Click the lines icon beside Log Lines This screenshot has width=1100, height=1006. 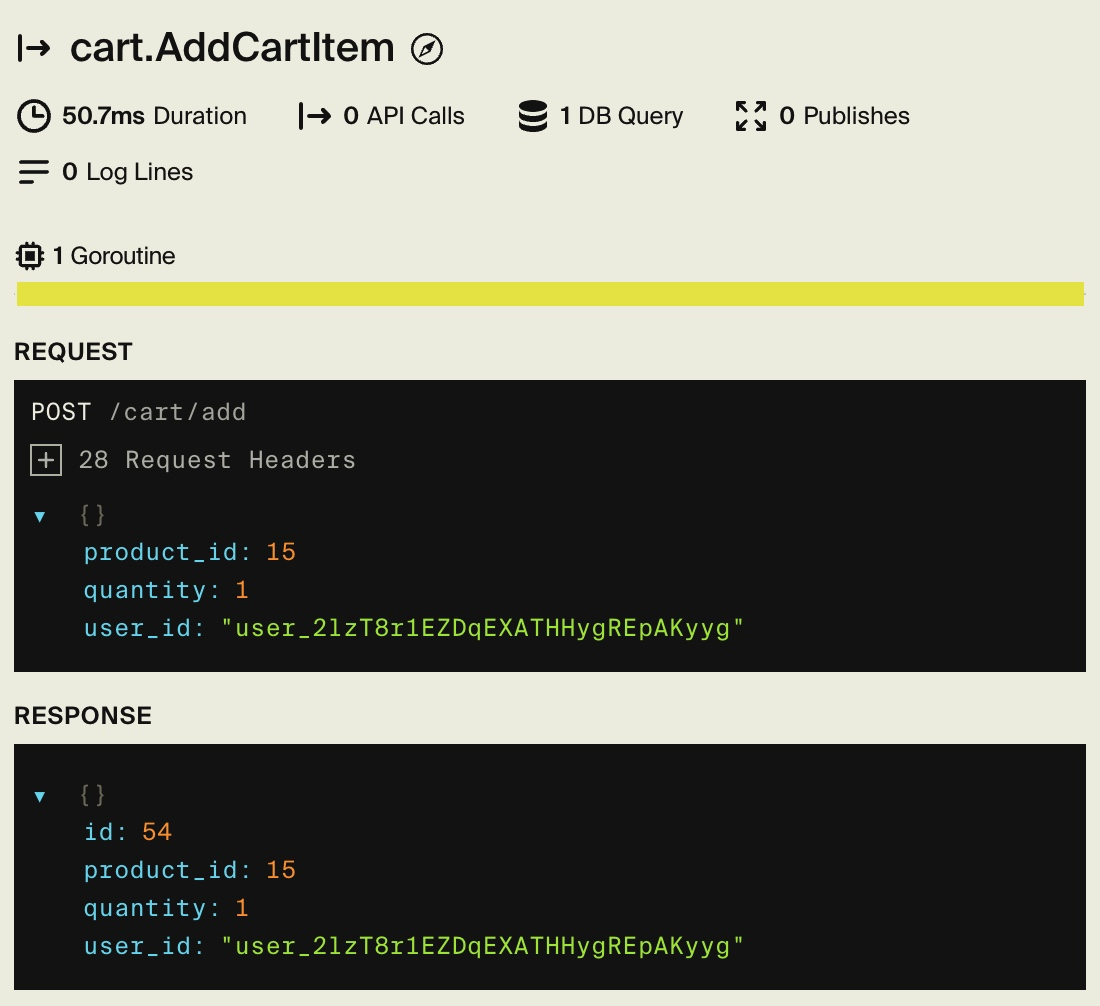(x=34, y=172)
